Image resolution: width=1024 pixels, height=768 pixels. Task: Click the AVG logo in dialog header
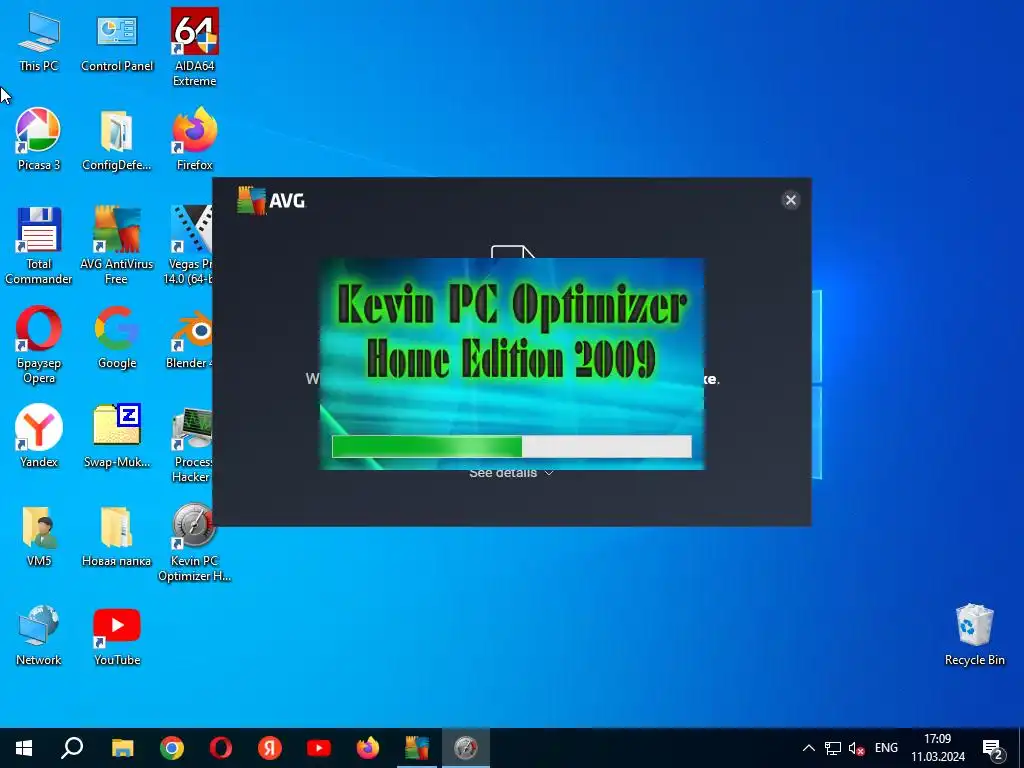click(x=270, y=200)
